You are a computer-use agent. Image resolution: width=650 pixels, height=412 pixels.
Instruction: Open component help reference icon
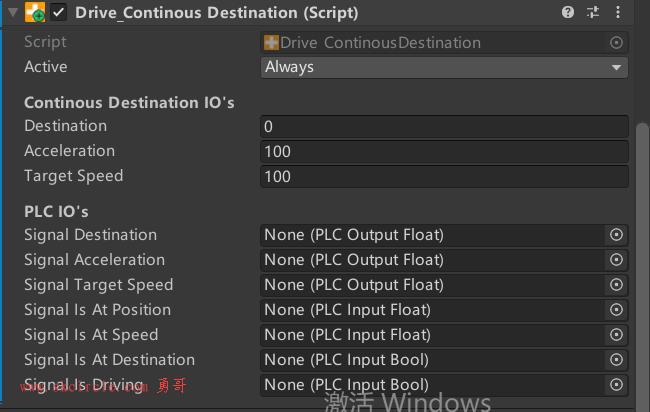coord(568,12)
